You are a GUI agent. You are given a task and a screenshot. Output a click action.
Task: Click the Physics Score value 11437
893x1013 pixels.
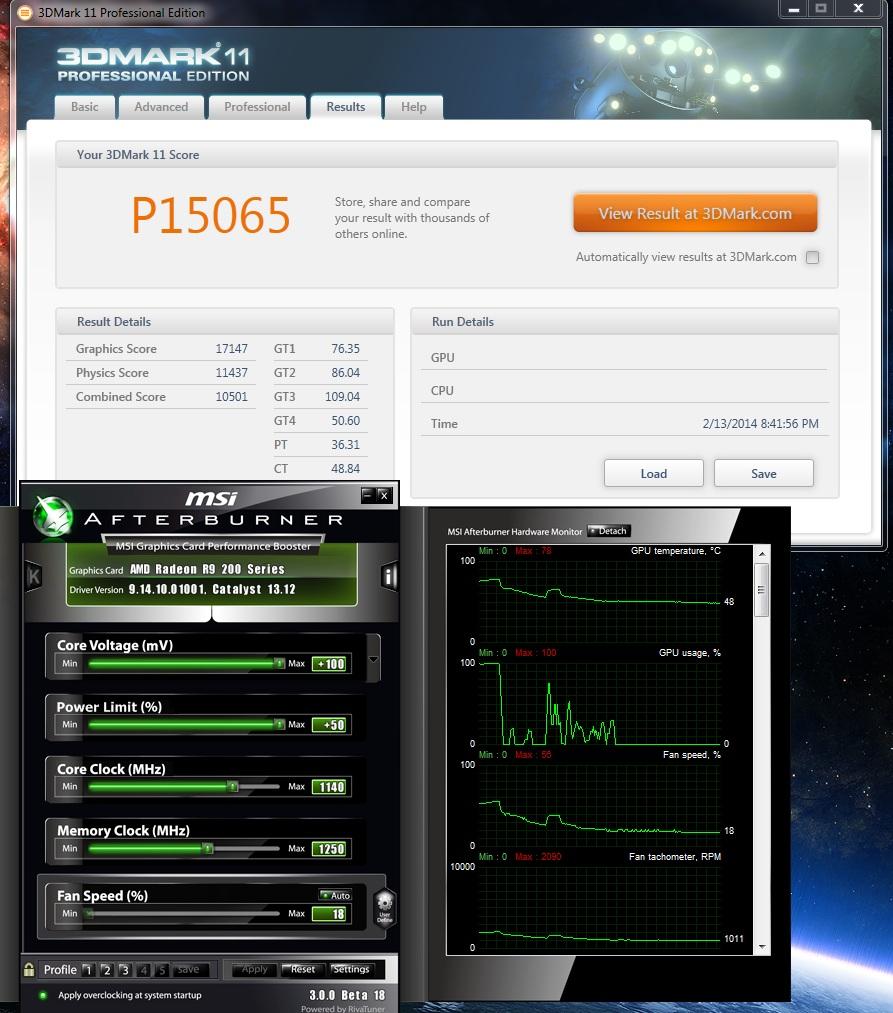[231, 373]
